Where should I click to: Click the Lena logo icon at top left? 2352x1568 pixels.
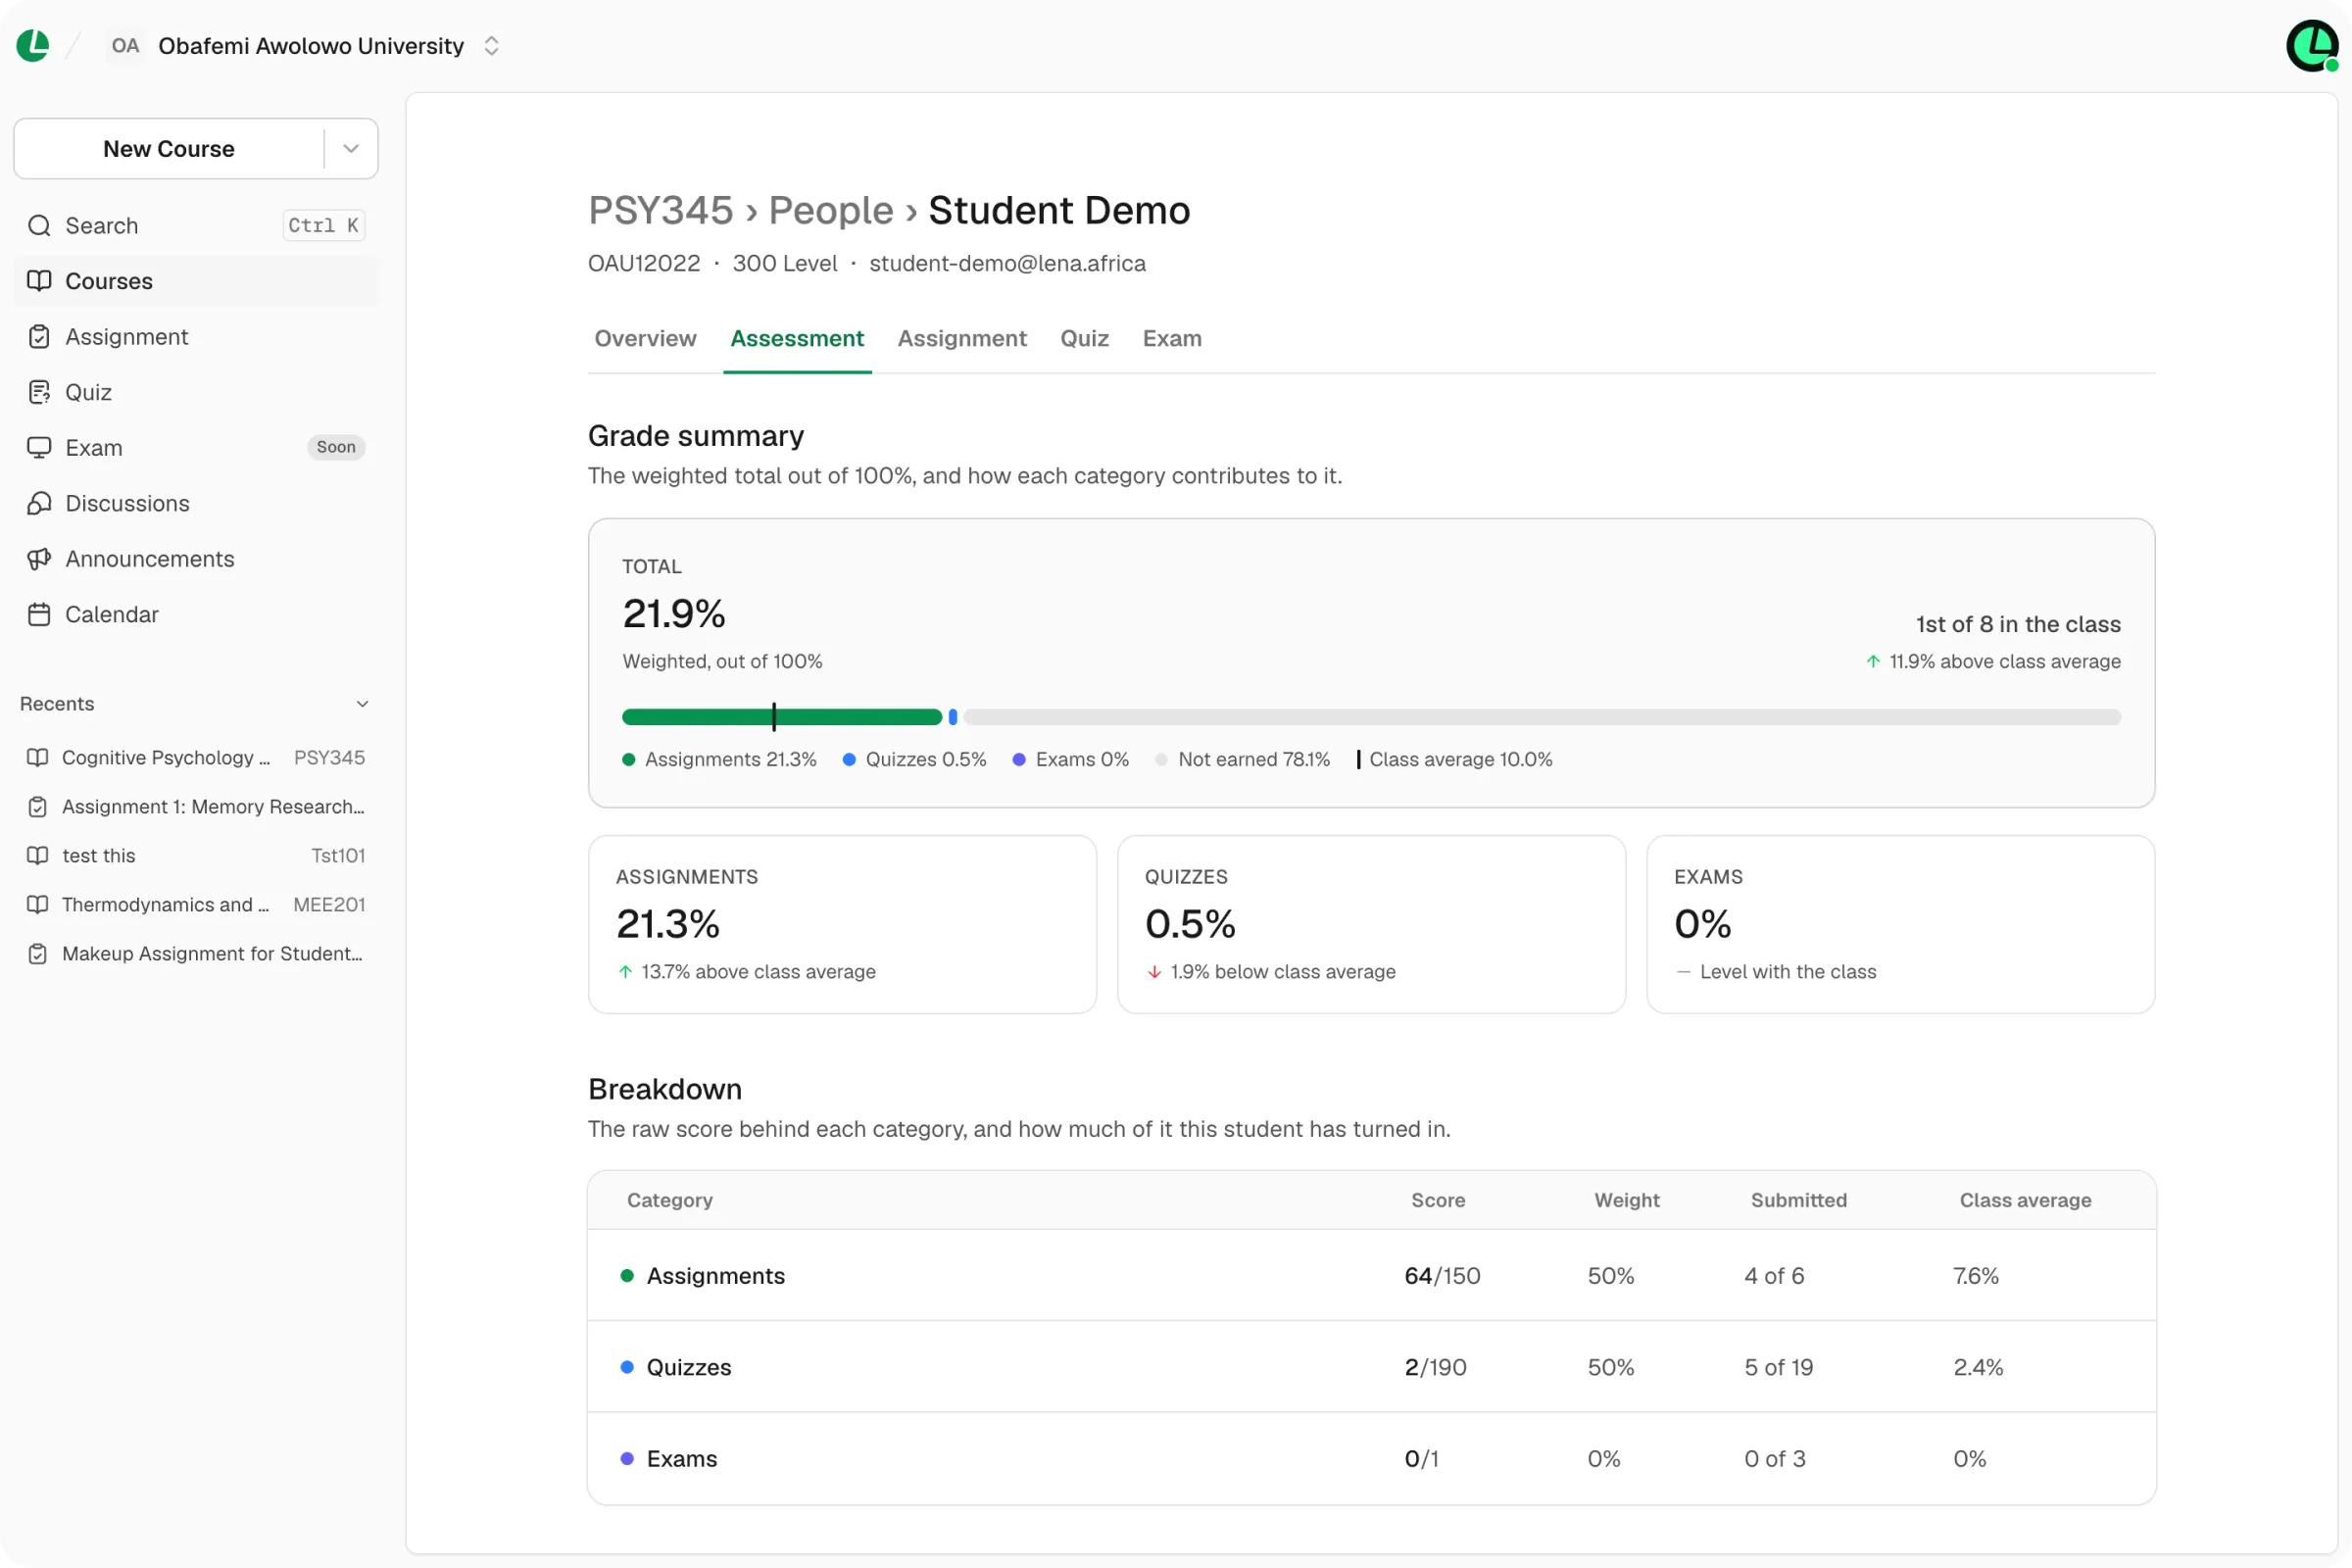click(x=33, y=45)
